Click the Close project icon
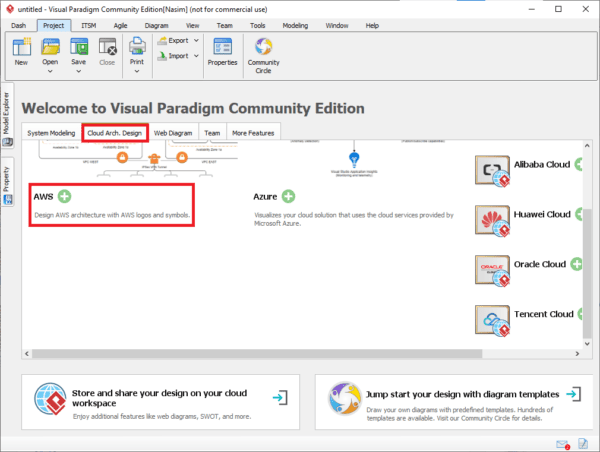The image size is (600, 452). click(107, 47)
